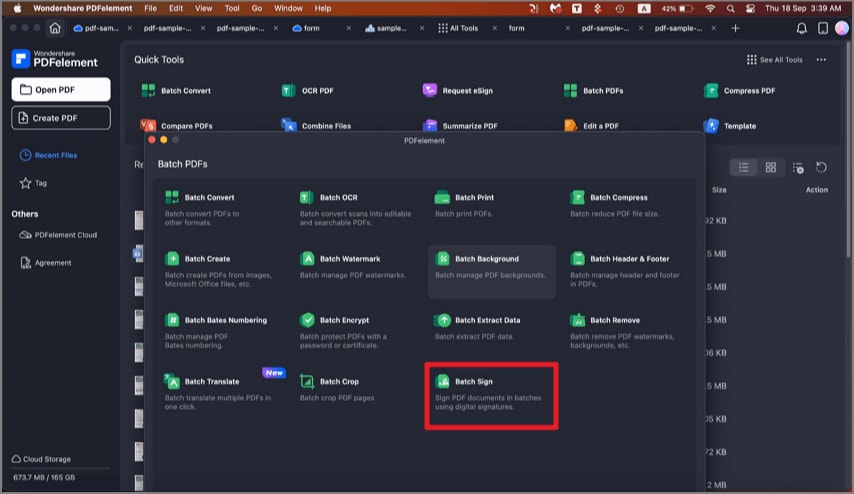Click the user profile avatar

841,28
